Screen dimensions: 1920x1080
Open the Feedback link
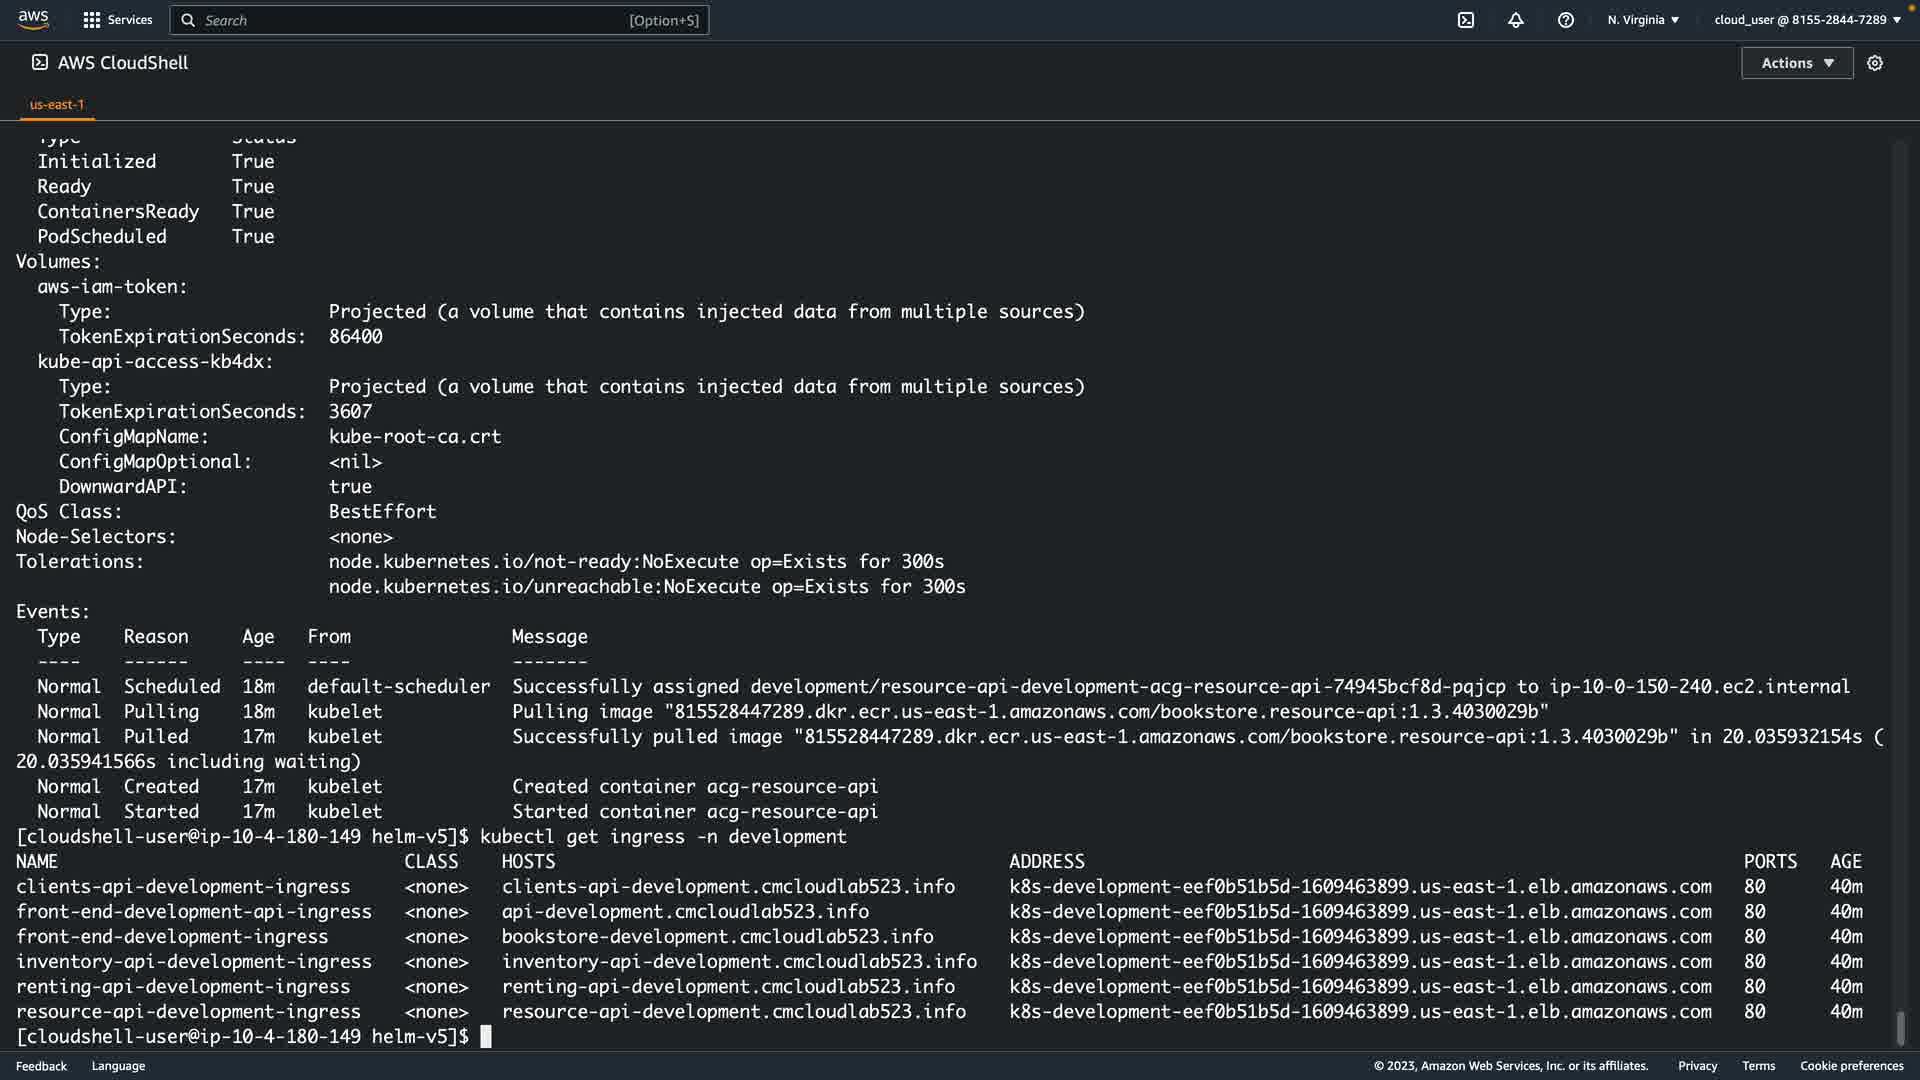[41, 1066]
